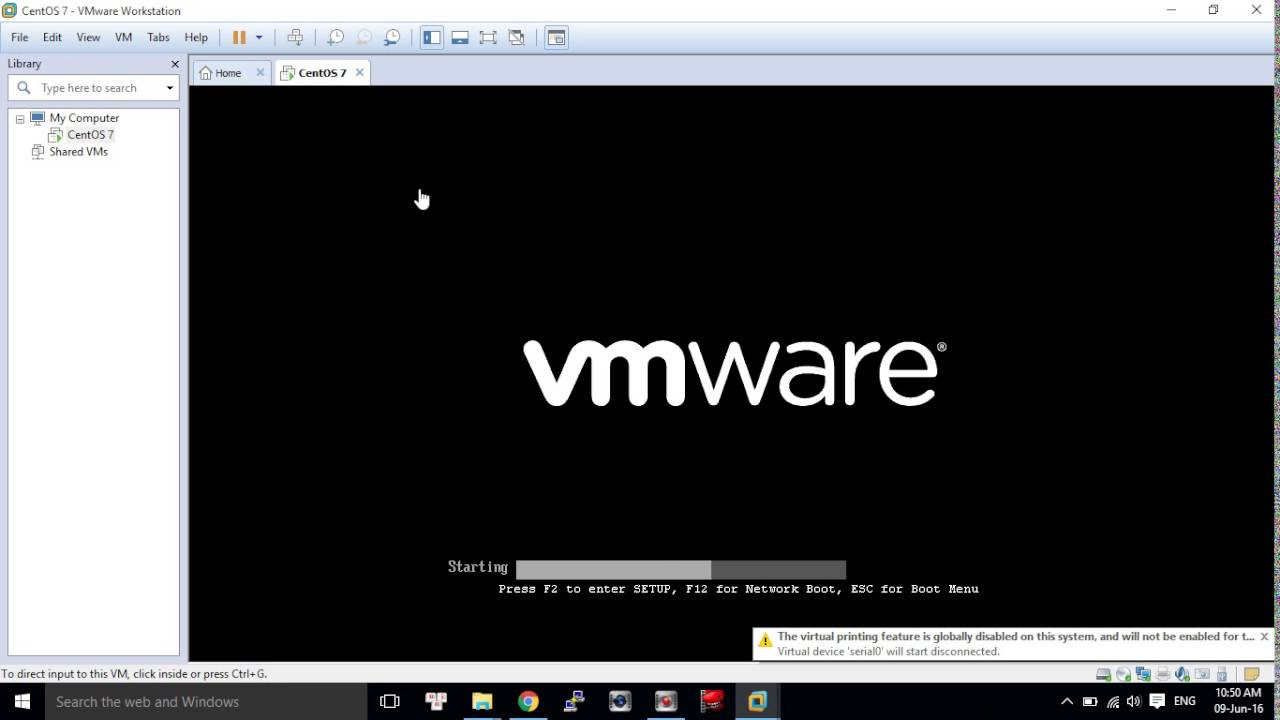Click the ENG language indicator
This screenshot has width=1280, height=720.
(x=1184, y=702)
